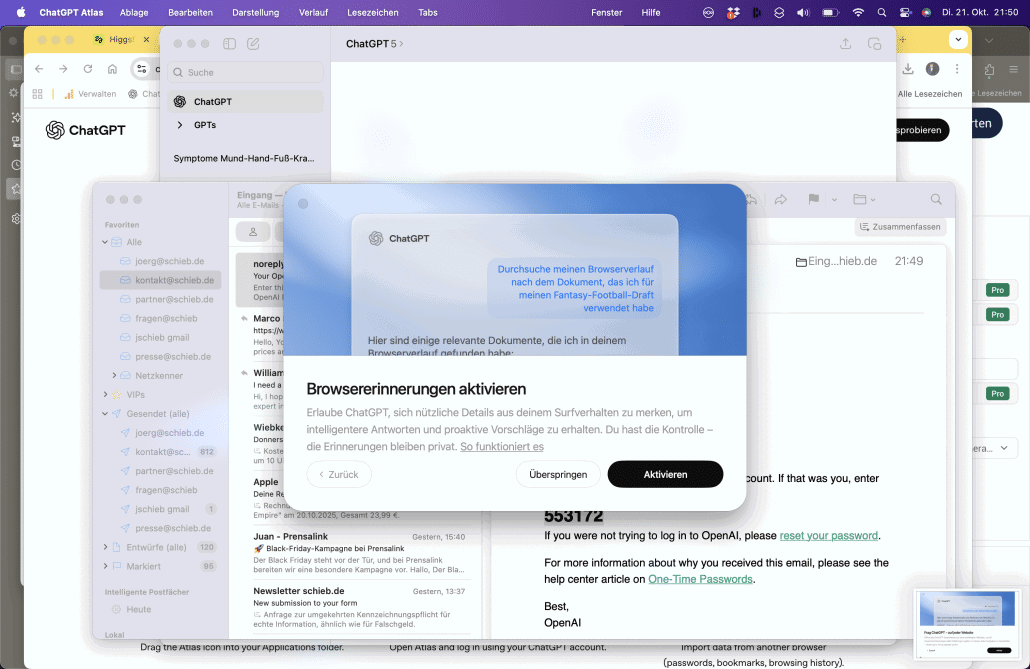Screen dimensions: 1030x669
Task: Expand the GPTs section
Action: 180,125
